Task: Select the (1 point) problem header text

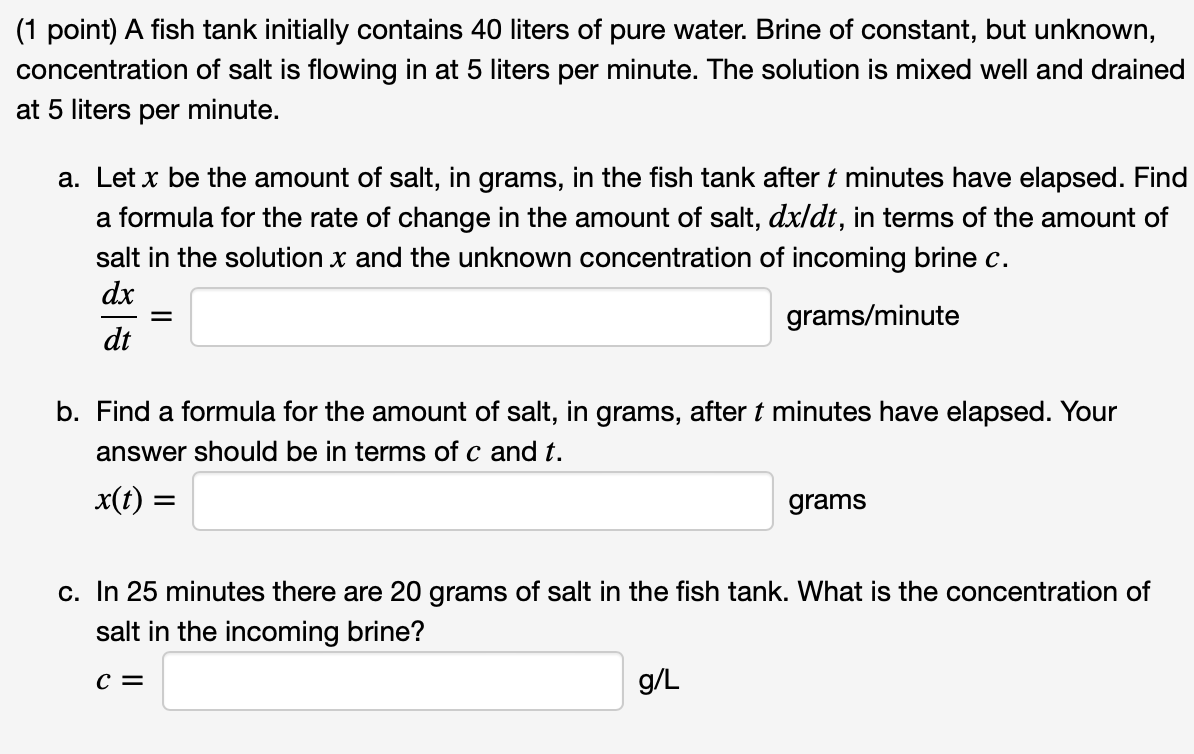Action: click(x=68, y=29)
